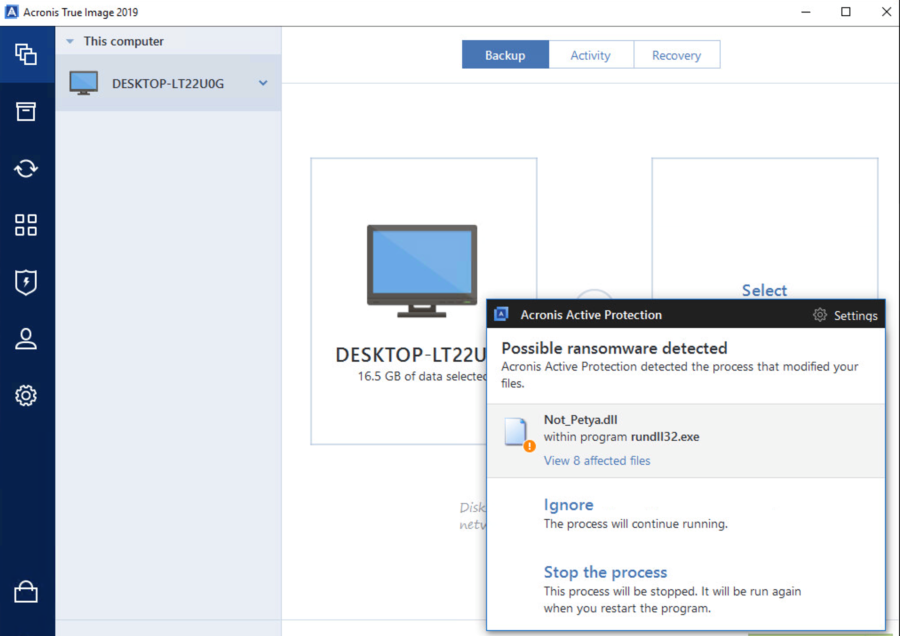Open View 8 affected files link
This screenshot has height=636, width=900.
point(597,460)
